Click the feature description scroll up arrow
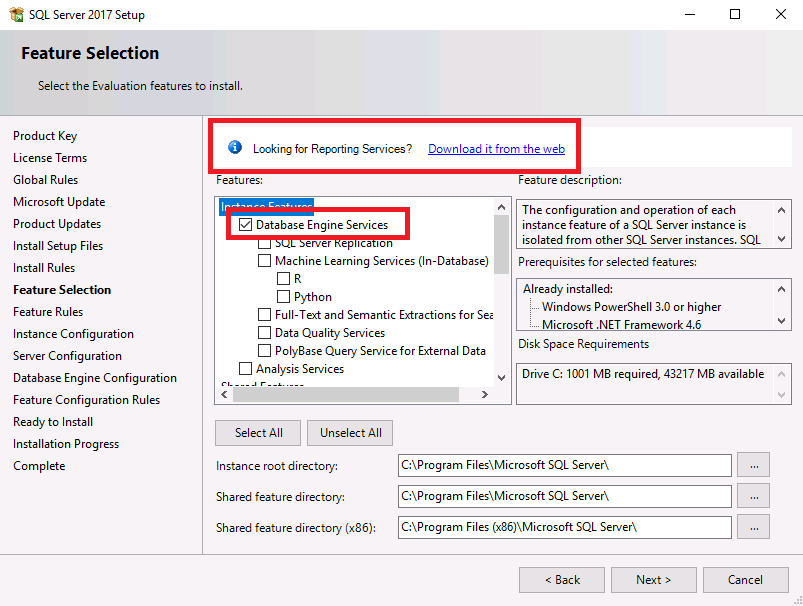This screenshot has height=606, width=803. [781, 210]
